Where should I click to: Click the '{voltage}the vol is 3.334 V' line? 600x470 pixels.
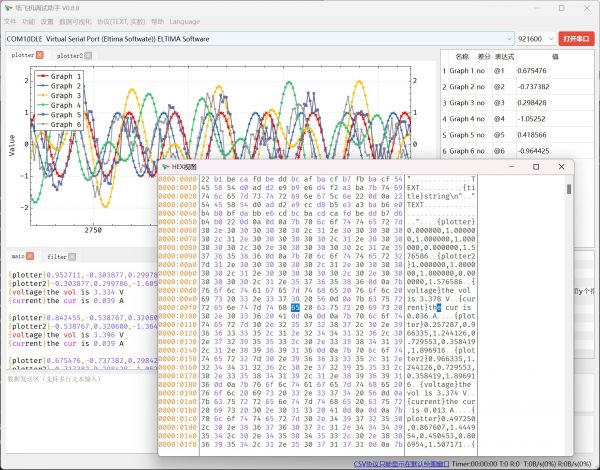(x=66, y=292)
